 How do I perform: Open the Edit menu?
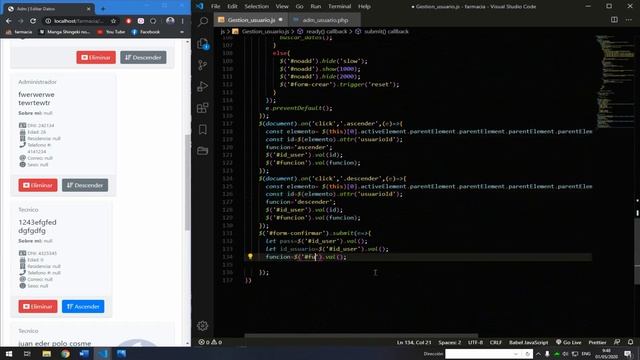point(232,7)
